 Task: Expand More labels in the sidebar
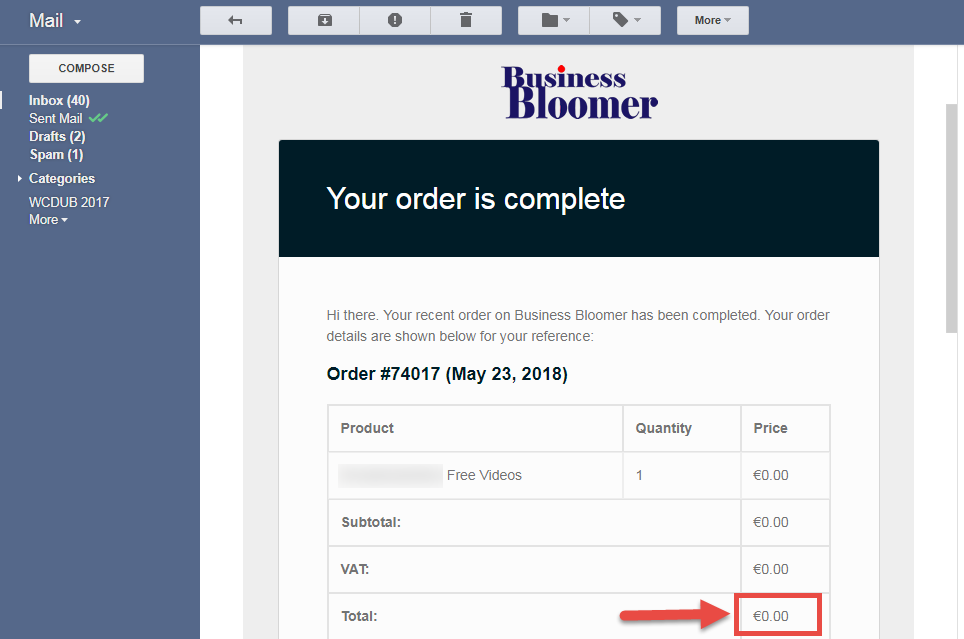[48, 220]
